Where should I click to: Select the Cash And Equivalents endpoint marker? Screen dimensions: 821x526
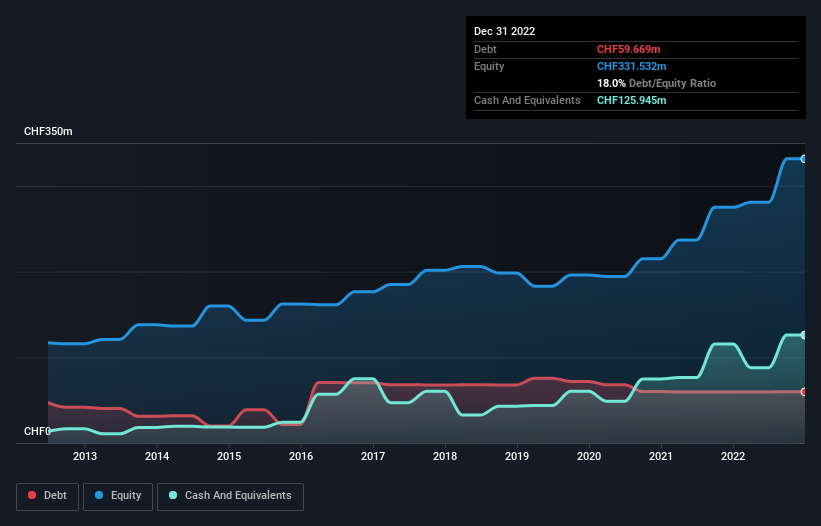804,335
